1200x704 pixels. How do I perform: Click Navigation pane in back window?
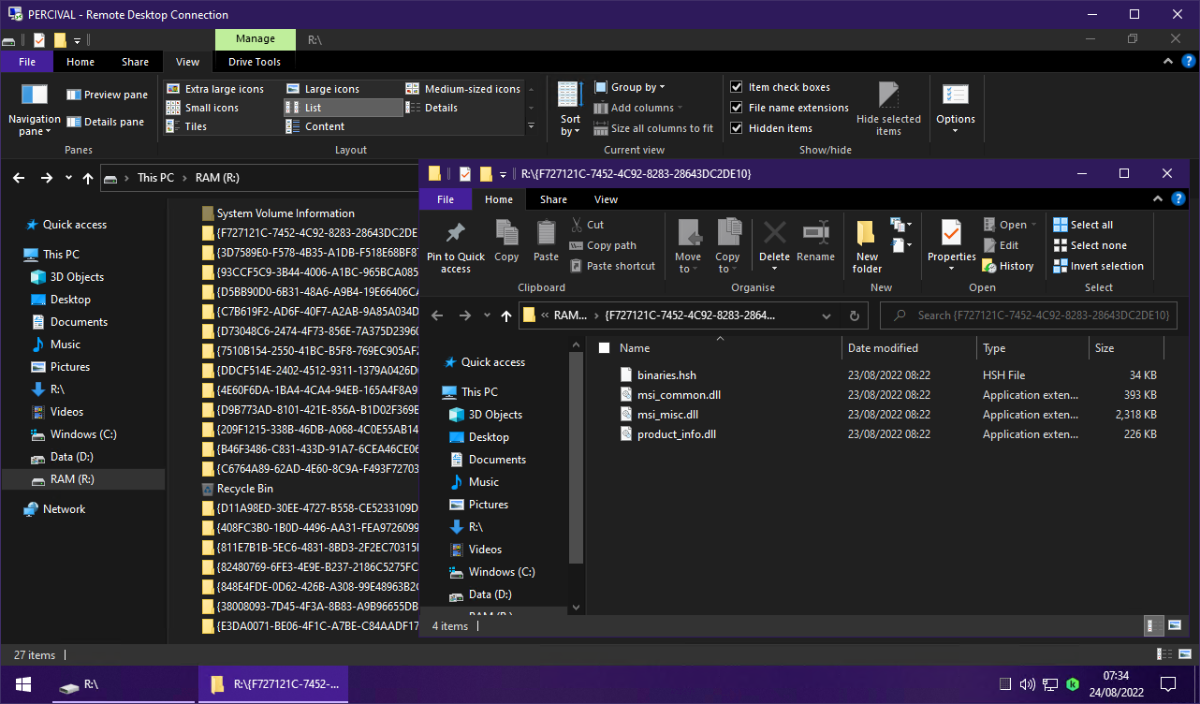(35, 109)
